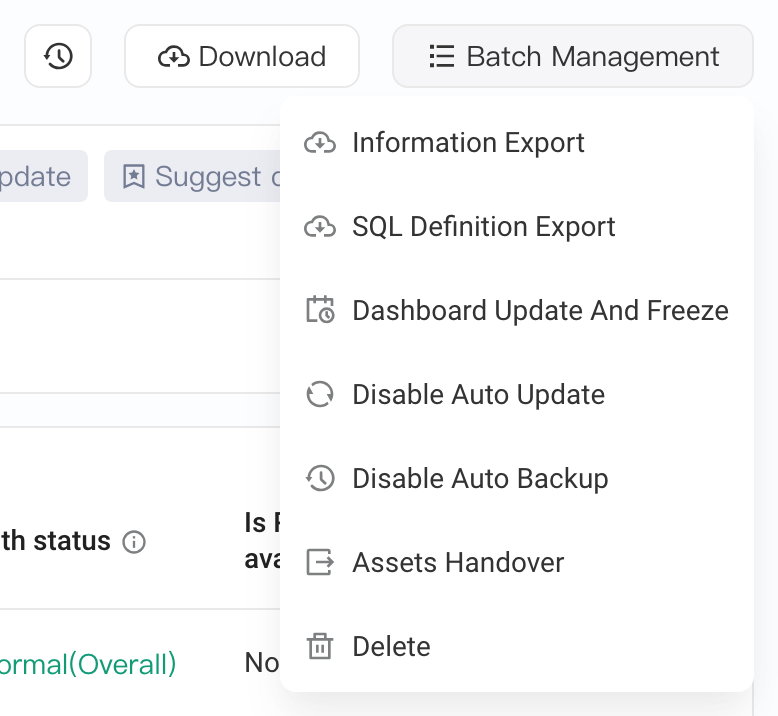Select Dashboard Update And Freeze
Image resolution: width=778 pixels, height=716 pixels.
tap(517, 311)
